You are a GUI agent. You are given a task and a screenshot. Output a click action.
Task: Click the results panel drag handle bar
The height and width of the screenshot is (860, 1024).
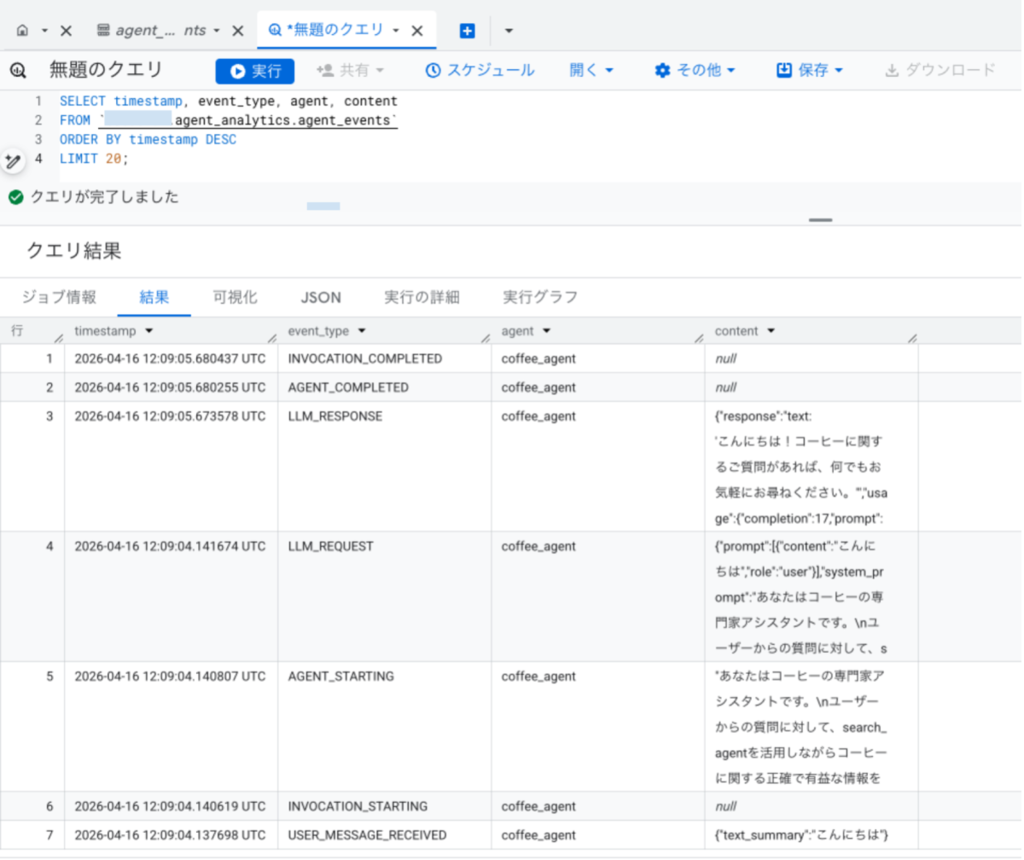coord(820,220)
